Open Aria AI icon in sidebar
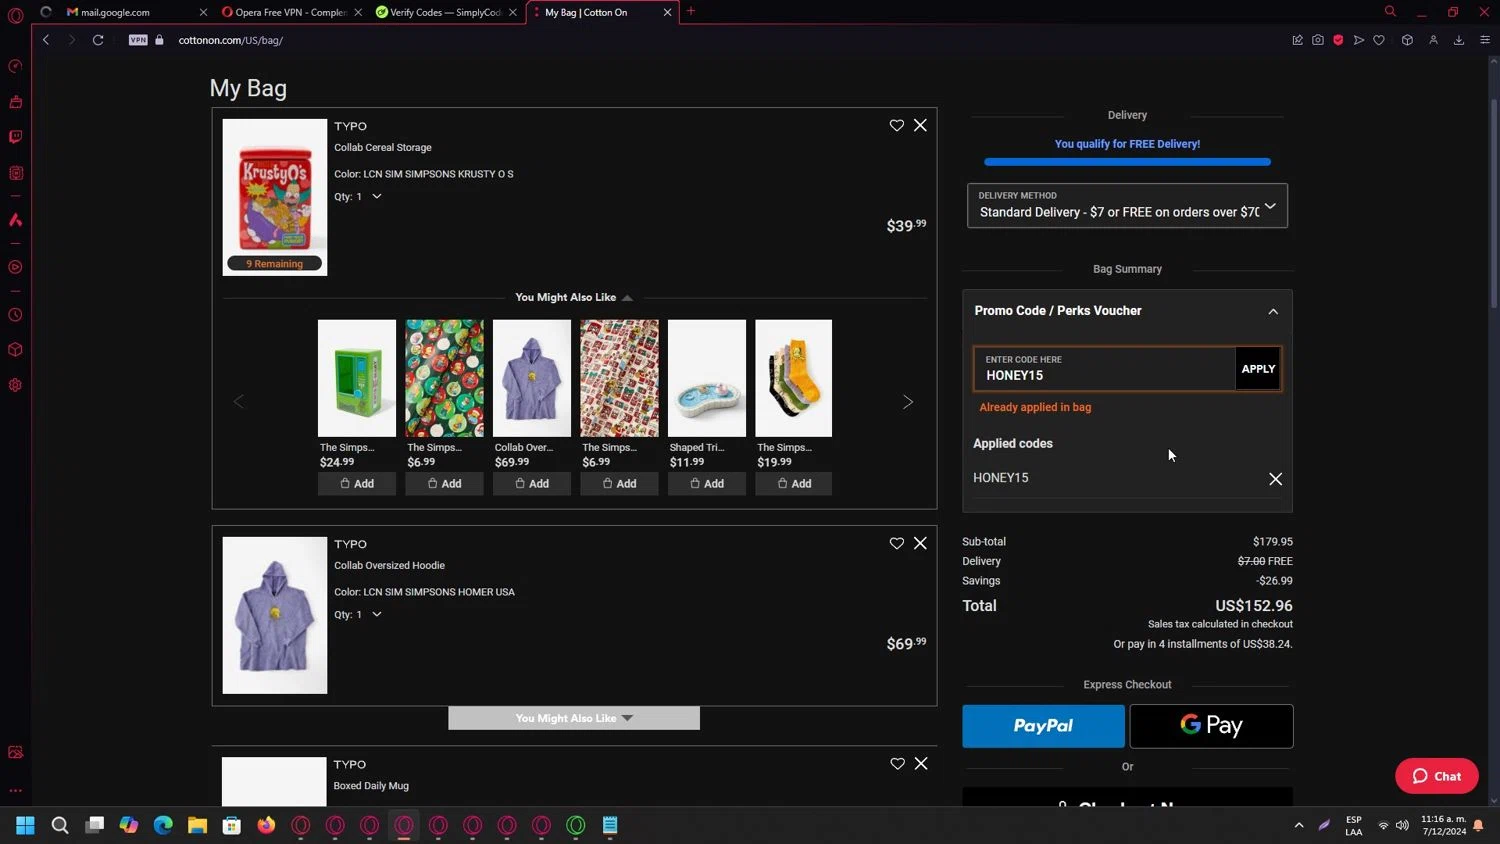The width and height of the screenshot is (1500, 844). pyautogui.click(x=15, y=220)
